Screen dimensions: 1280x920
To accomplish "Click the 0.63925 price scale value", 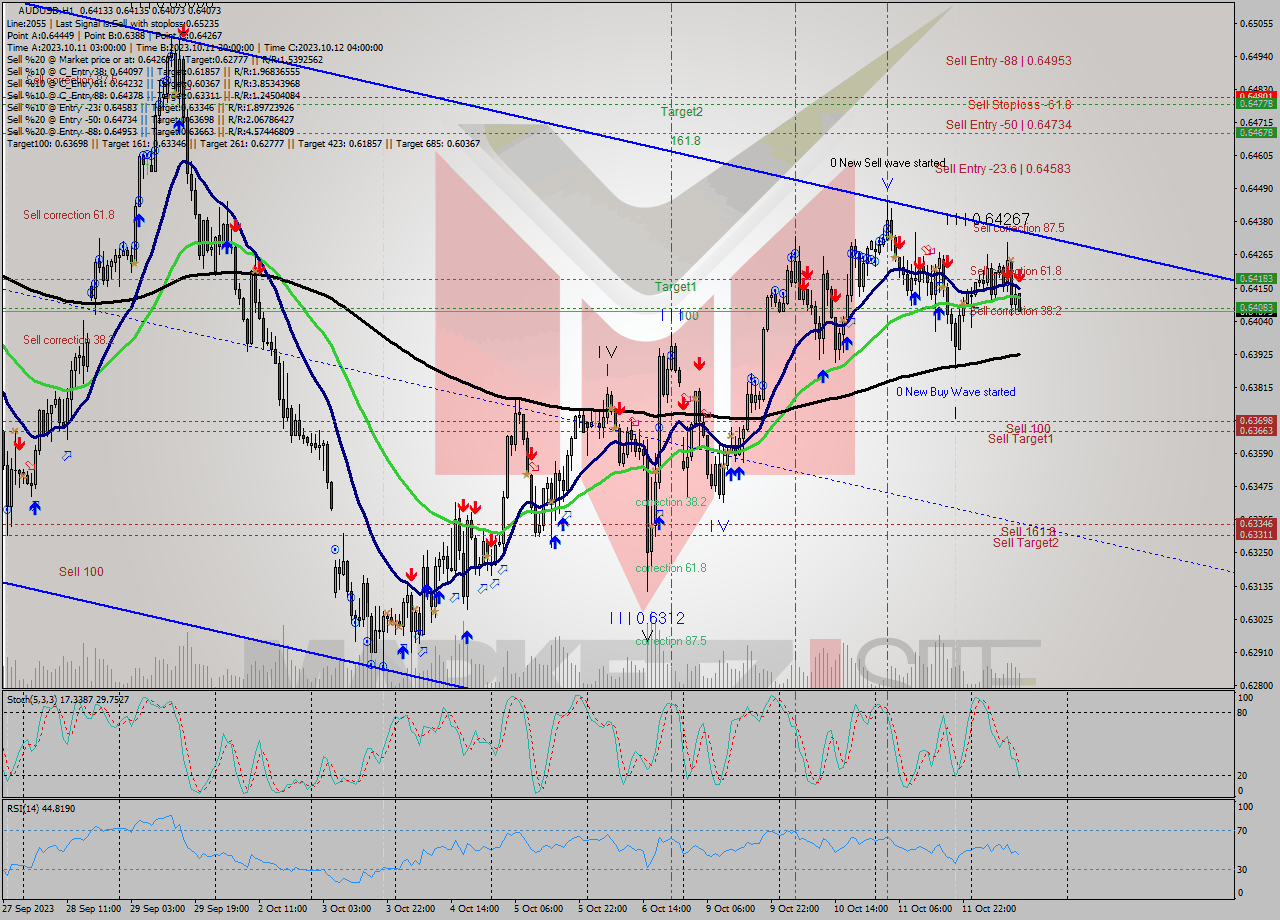I will point(1256,355).
